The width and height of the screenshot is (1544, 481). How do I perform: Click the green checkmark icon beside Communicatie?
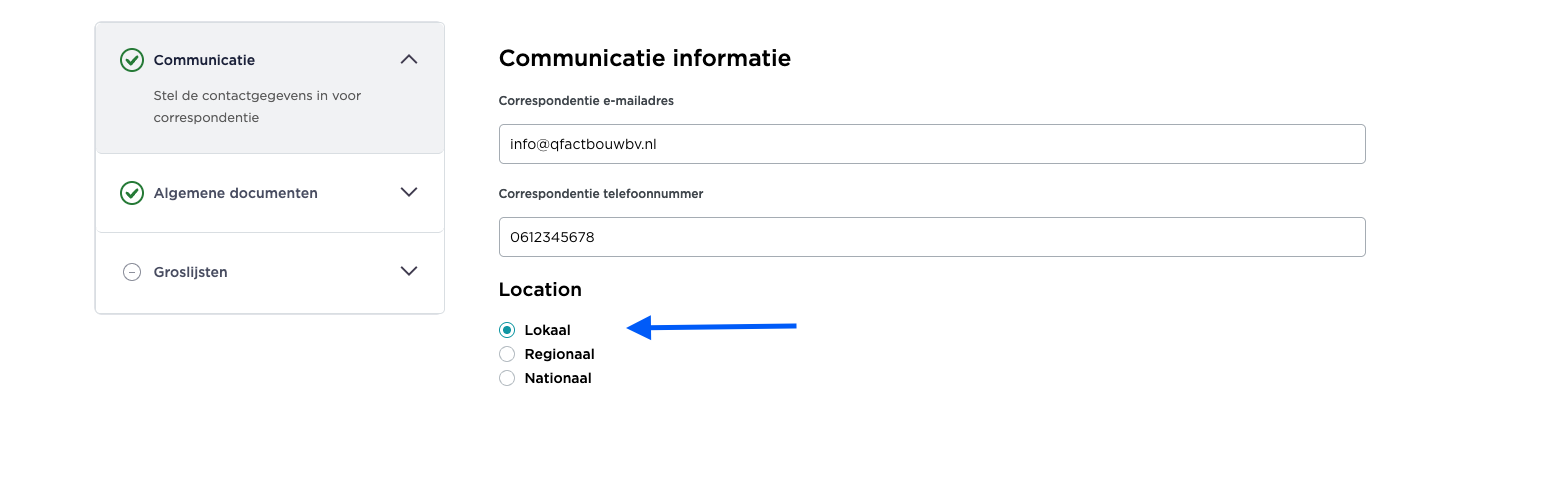(x=131, y=60)
